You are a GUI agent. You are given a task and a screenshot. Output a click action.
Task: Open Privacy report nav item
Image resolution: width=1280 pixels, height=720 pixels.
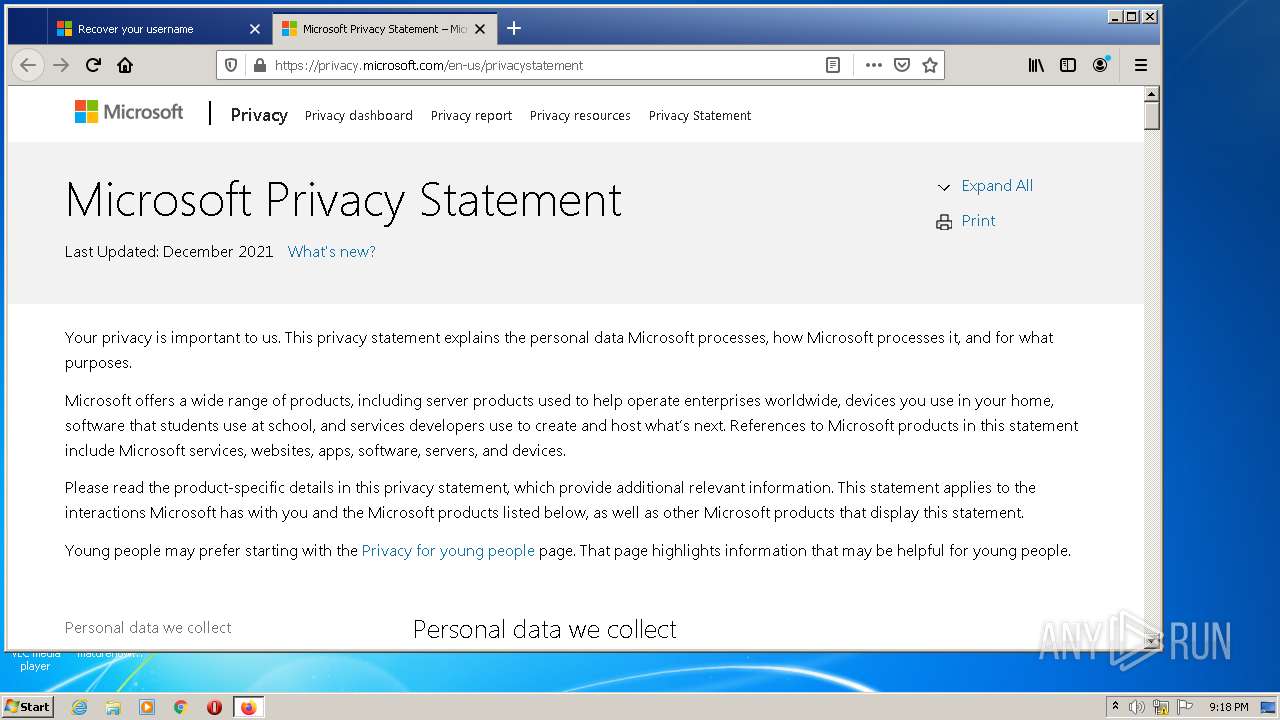pos(471,116)
